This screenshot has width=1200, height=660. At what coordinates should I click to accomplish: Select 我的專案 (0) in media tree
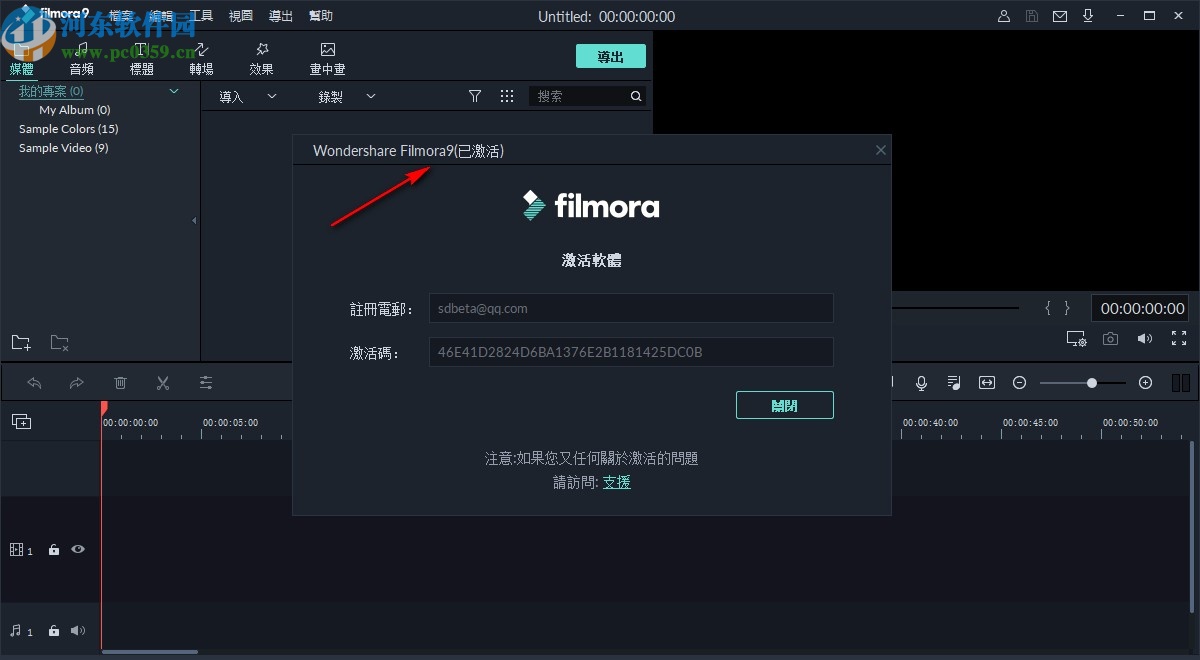[x=51, y=91]
